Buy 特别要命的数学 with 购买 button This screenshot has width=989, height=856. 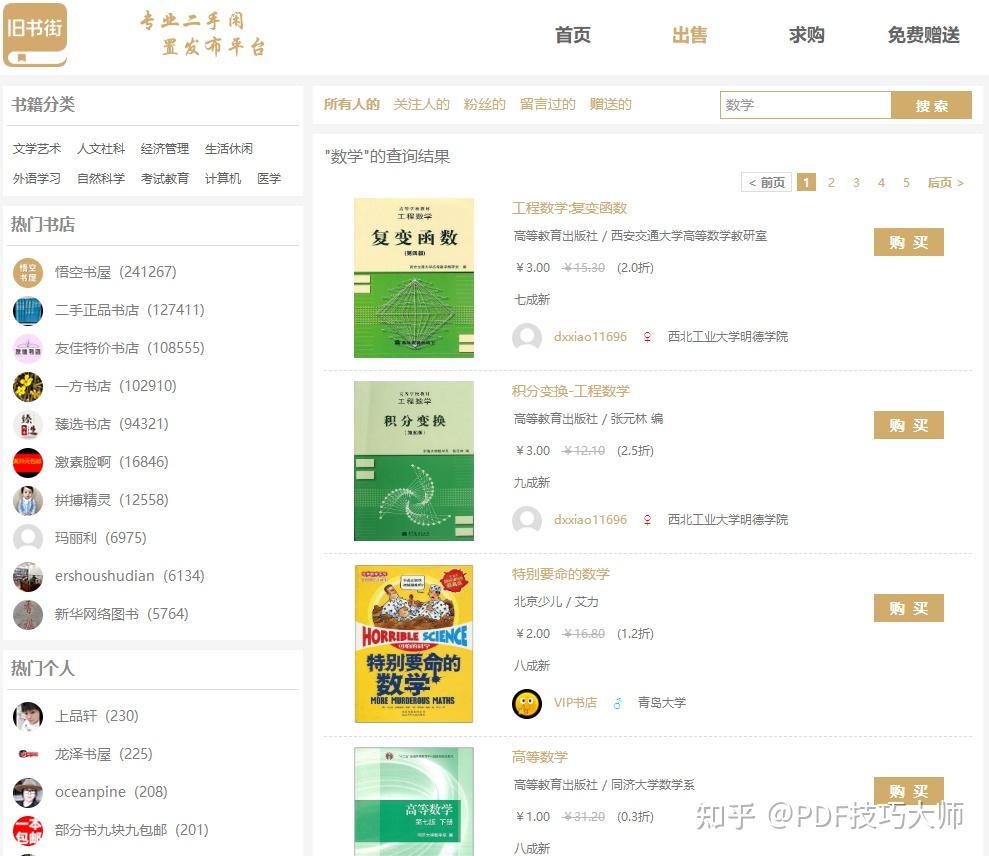[x=909, y=608]
